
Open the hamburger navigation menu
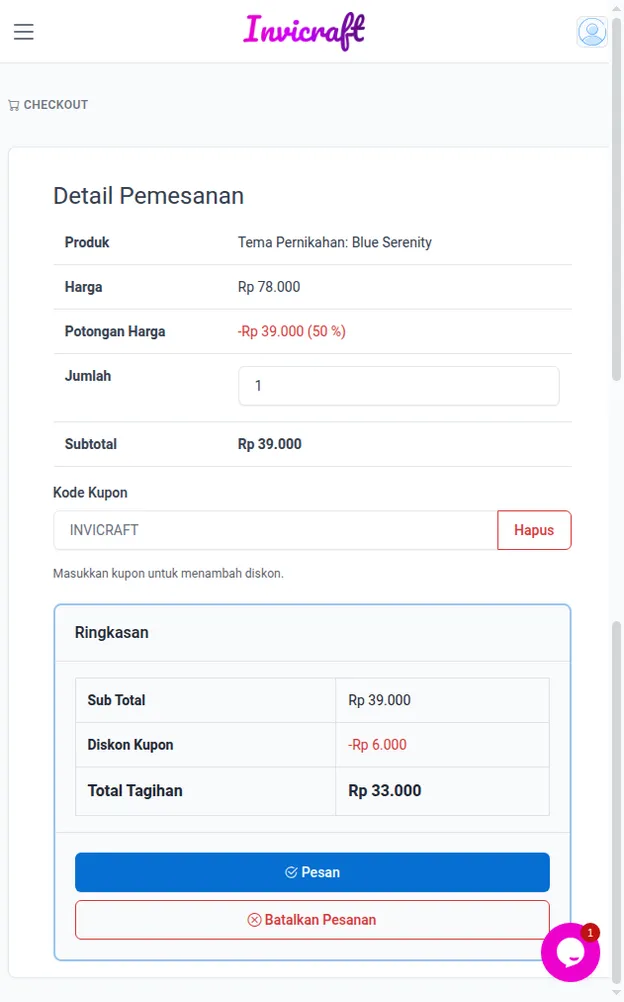point(23,31)
